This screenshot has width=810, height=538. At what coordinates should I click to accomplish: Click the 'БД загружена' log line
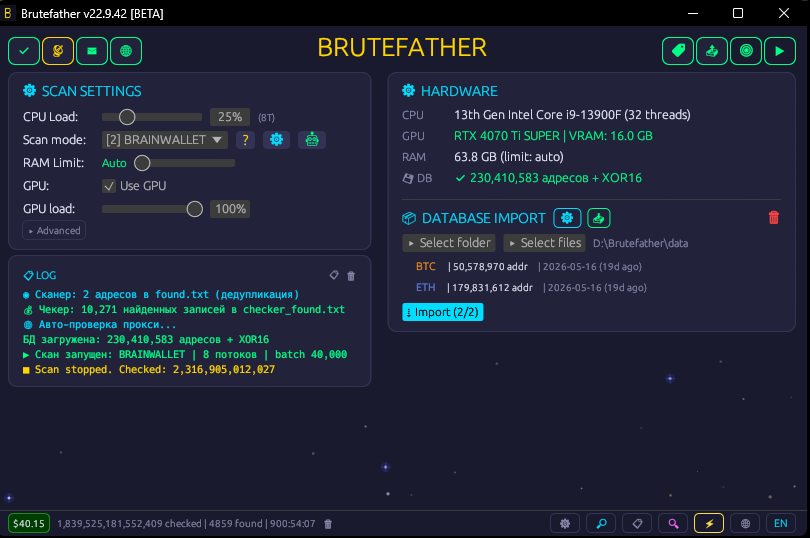[x=146, y=340]
